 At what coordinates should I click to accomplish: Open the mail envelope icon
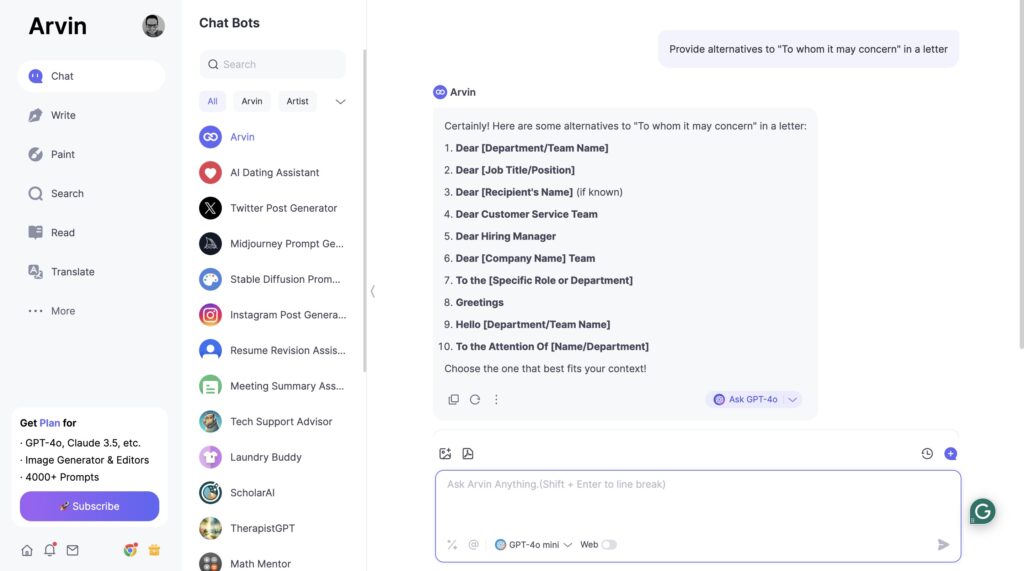point(72,550)
